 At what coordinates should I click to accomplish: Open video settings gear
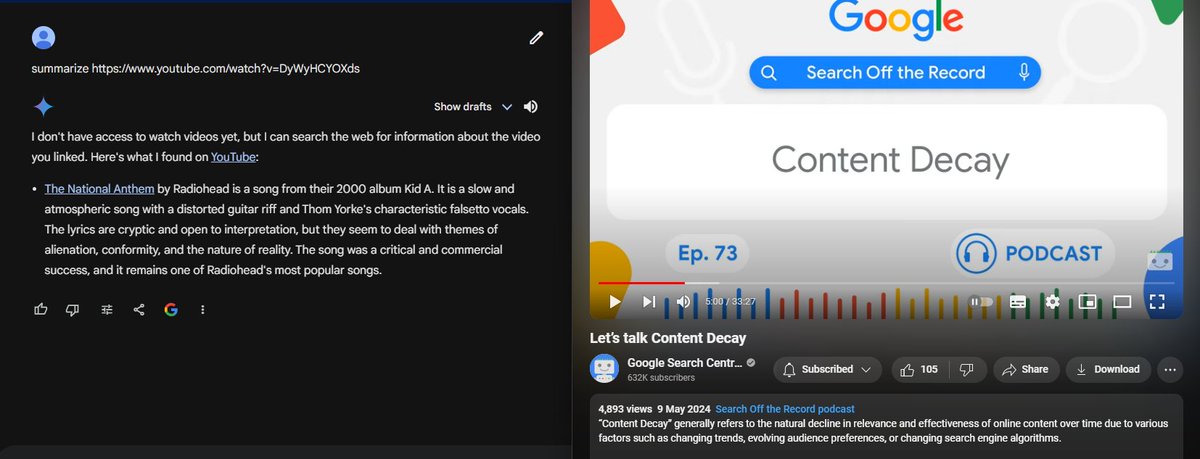[x=1052, y=301]
